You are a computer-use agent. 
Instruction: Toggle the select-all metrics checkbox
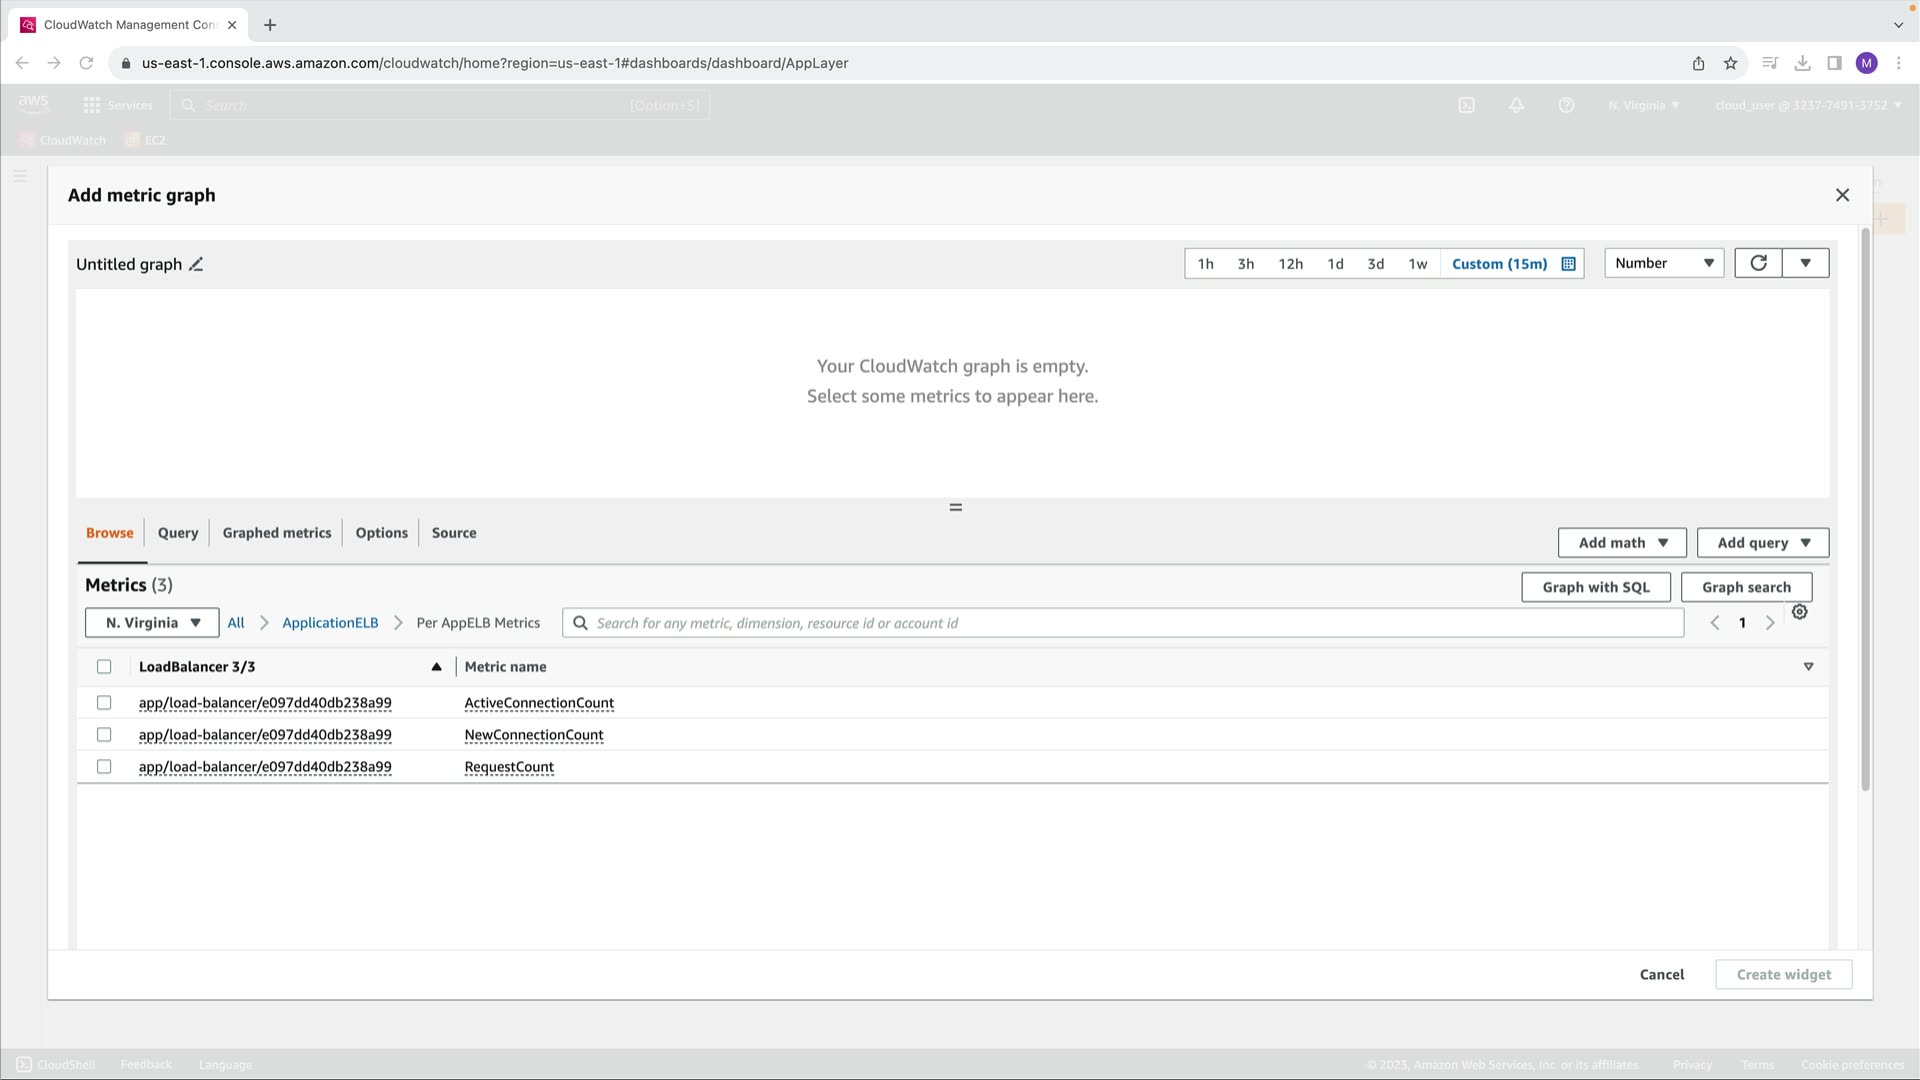(x=104, y=667)
